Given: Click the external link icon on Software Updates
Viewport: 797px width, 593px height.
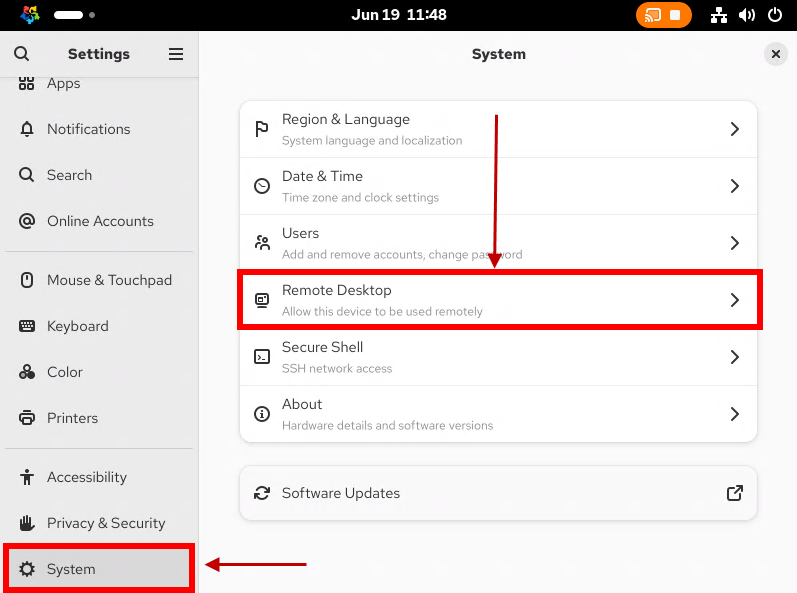Looking at the screenshot, I should click(x=734, y=493).
